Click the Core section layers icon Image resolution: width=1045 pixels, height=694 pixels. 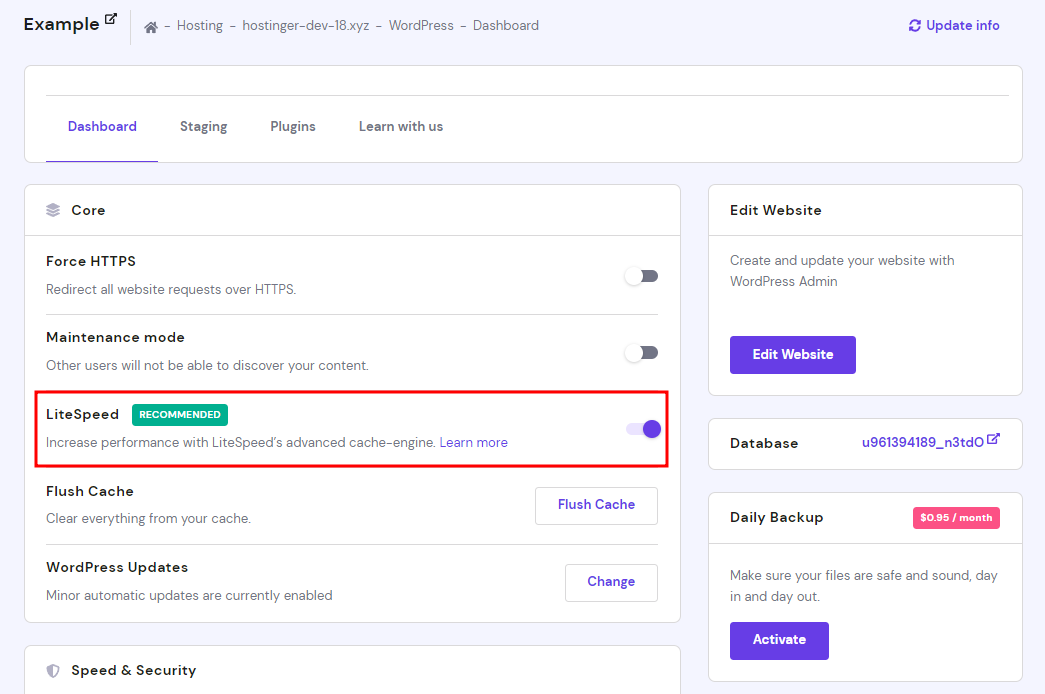coord(53,210)
